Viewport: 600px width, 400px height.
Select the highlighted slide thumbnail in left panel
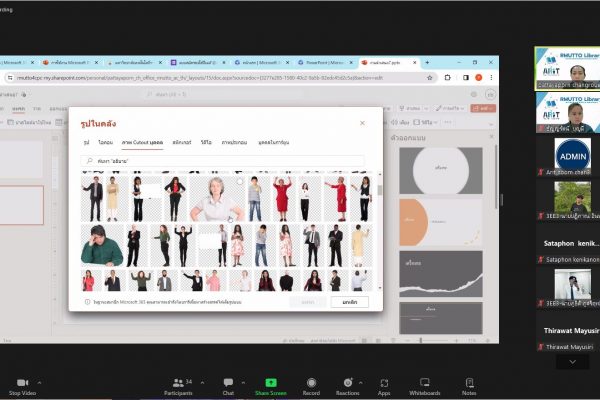click(x=21, y=205)
